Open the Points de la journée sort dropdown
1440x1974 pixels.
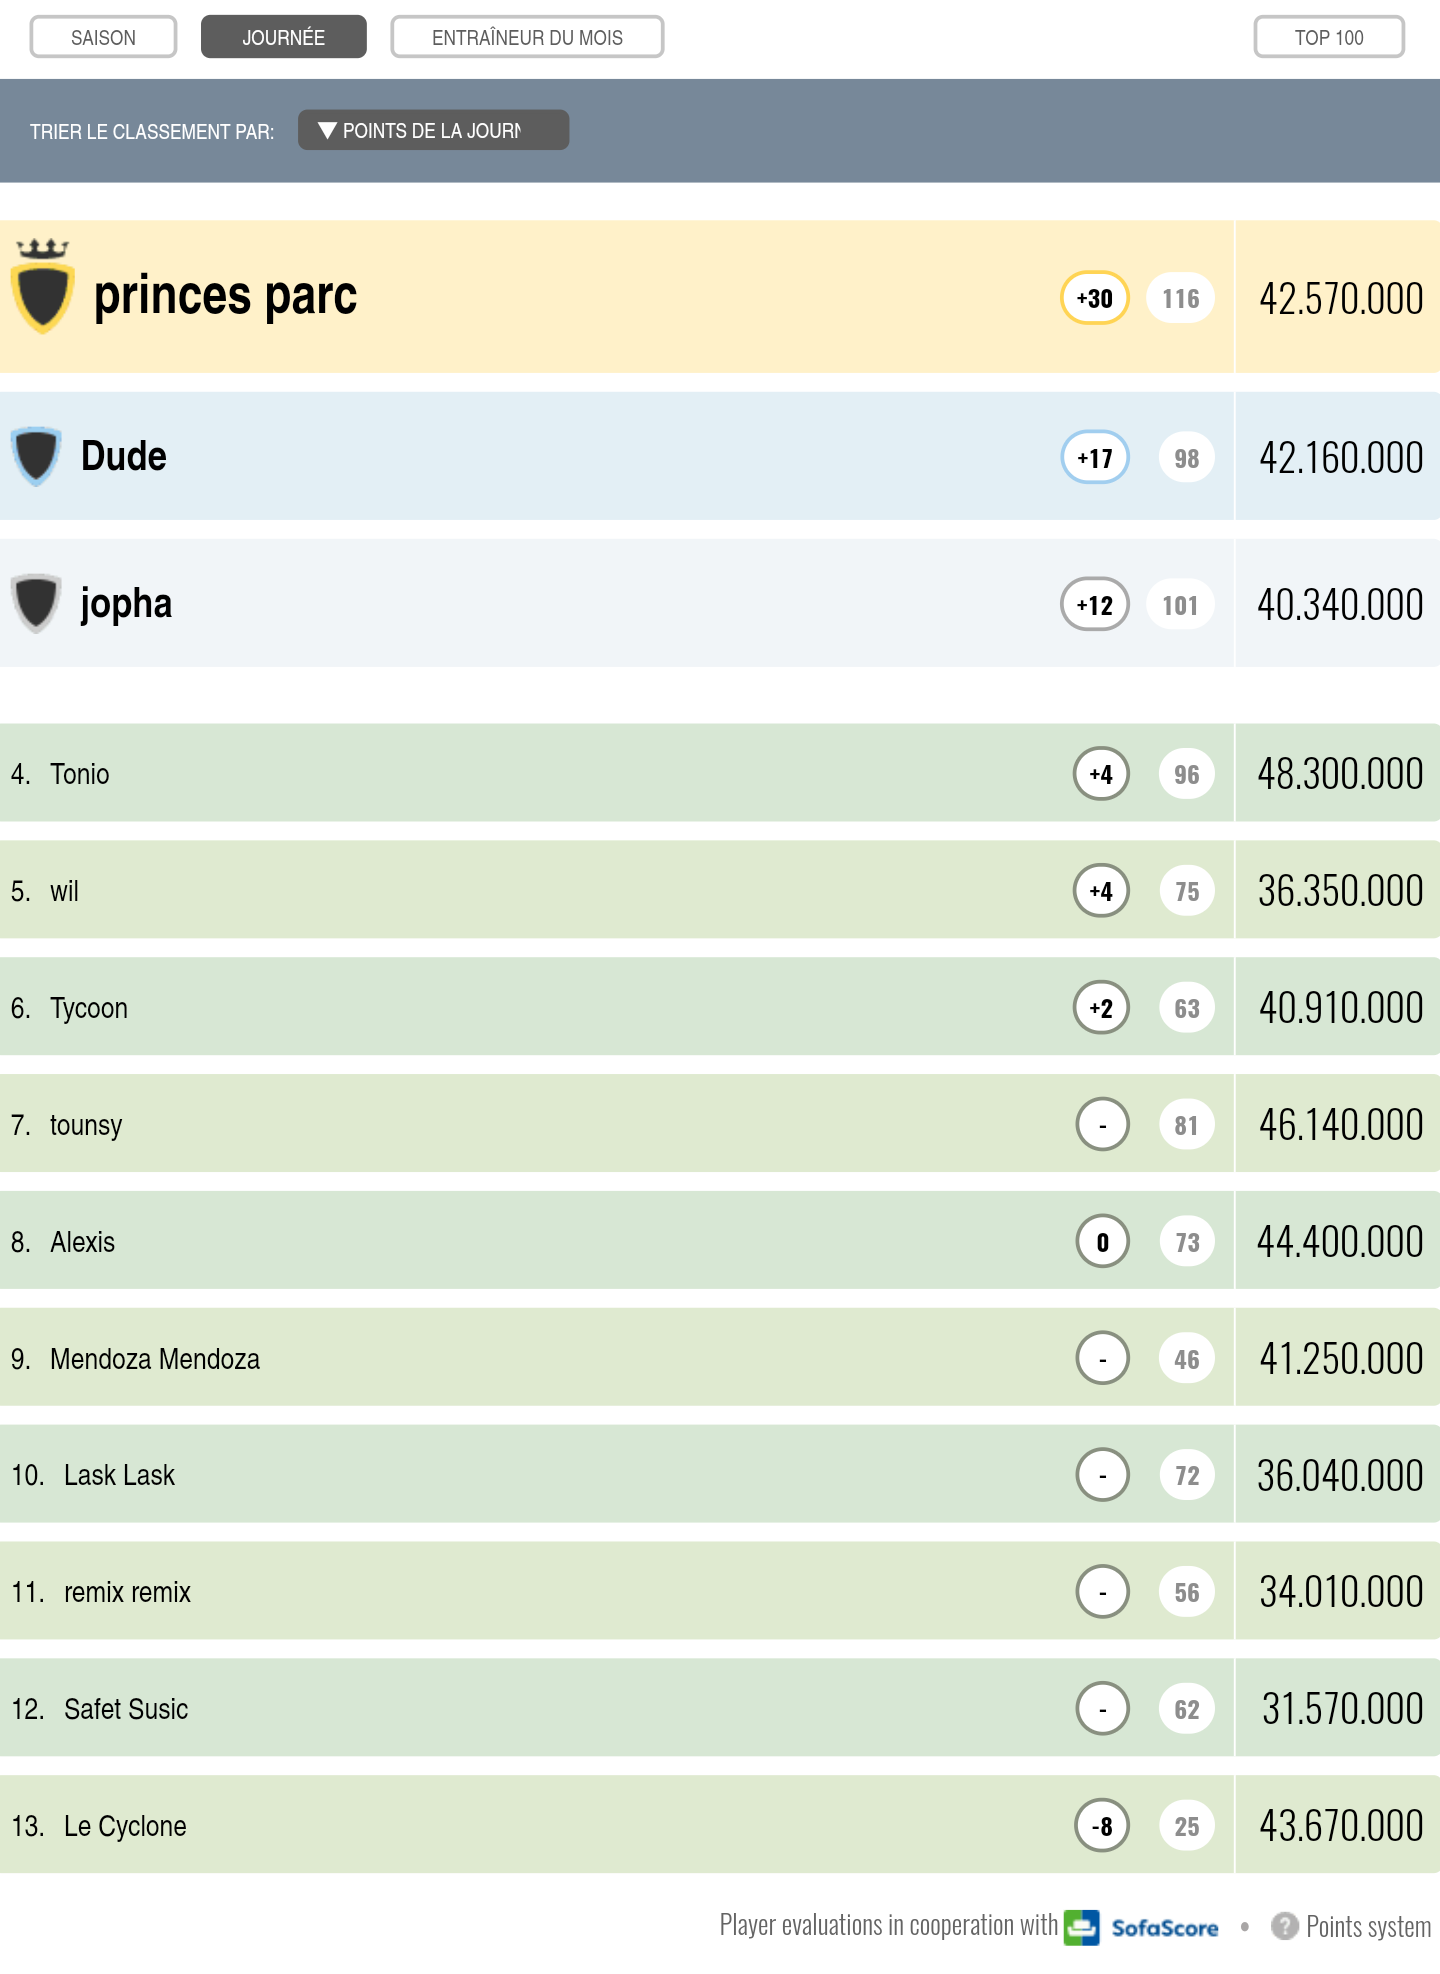433,130
